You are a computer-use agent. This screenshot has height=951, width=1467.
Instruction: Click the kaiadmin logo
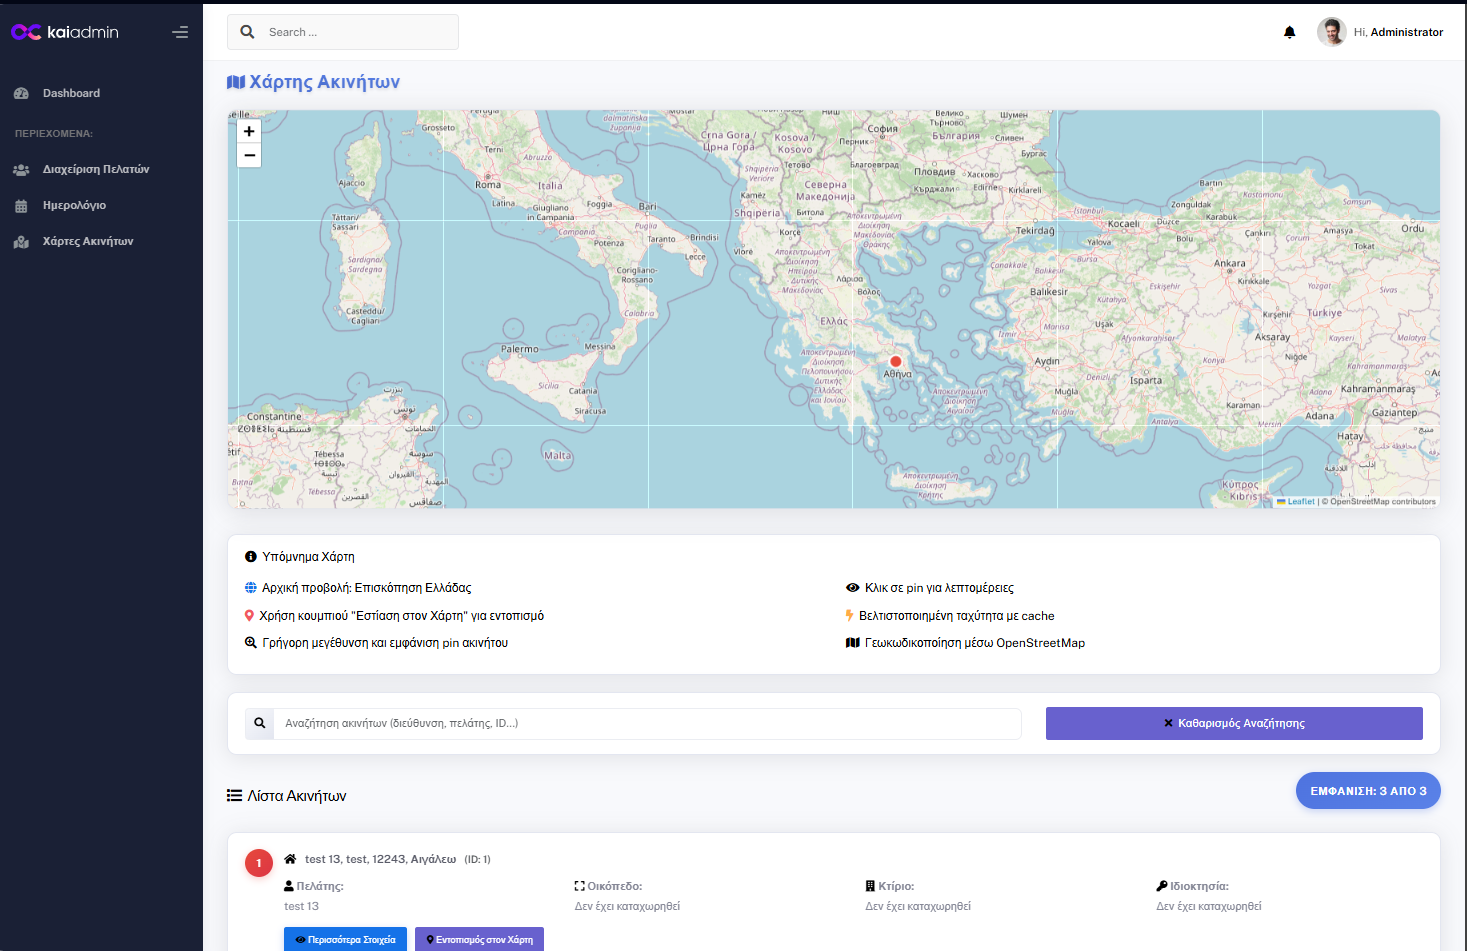[x=65, y=32]
